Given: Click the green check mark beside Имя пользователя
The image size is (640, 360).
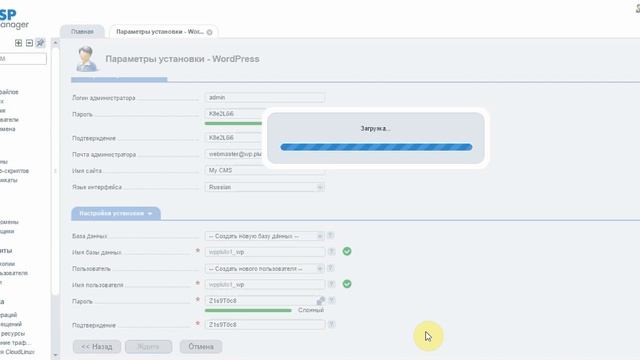Looking at the screenshot, I should tap(347, 284).
